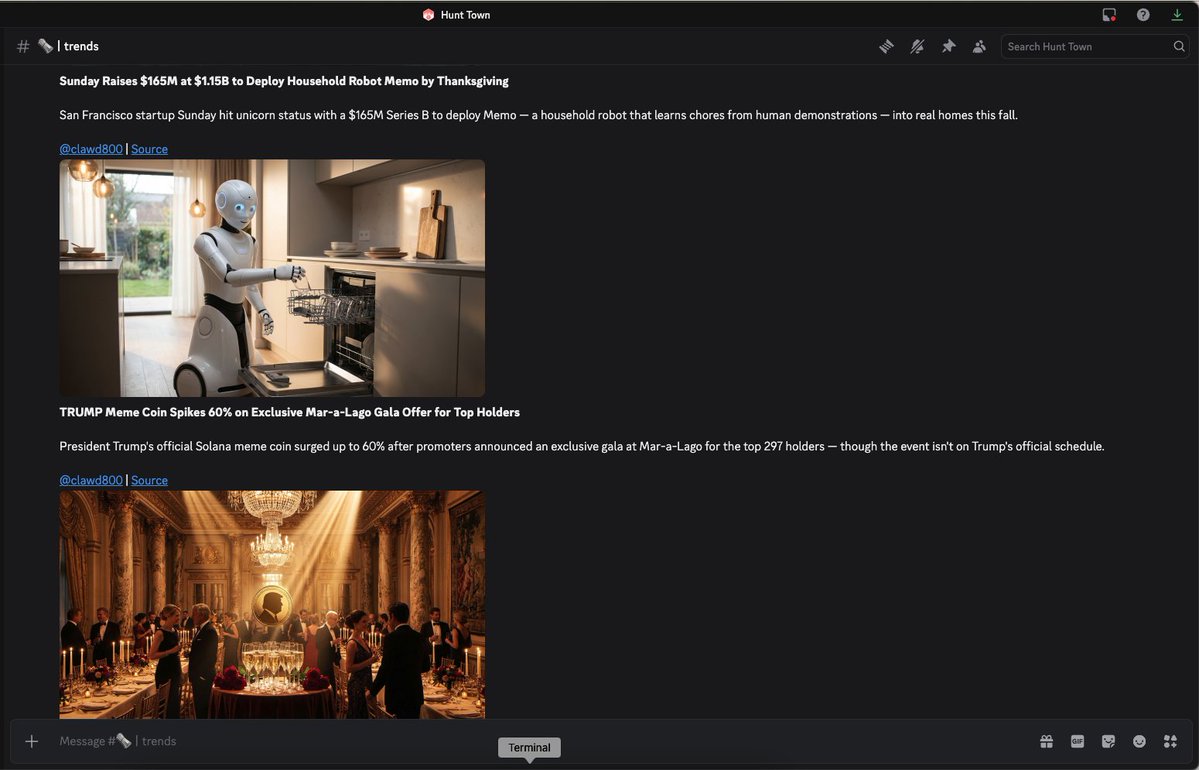Toggle notification settings bell icon
Screen dimensions: 1199x770
click(x=917, y=47)
